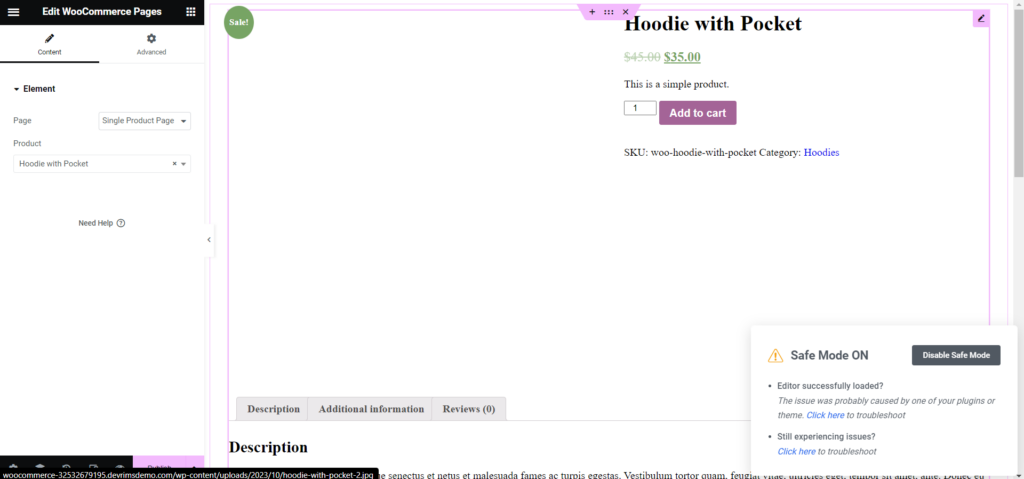The height and width of the screenshot is (479, 1024).
Task: Click the Need Help link
Action: [96, 223]
